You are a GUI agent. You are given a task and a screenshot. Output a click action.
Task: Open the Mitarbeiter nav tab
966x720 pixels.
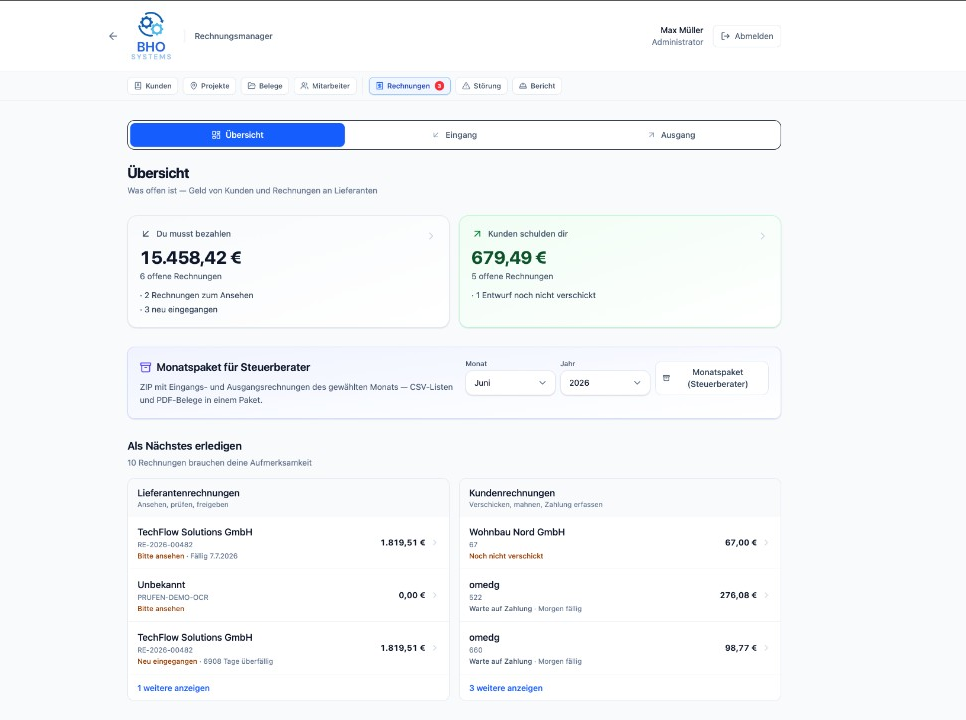pyautogui.click(x=325, y=86)
